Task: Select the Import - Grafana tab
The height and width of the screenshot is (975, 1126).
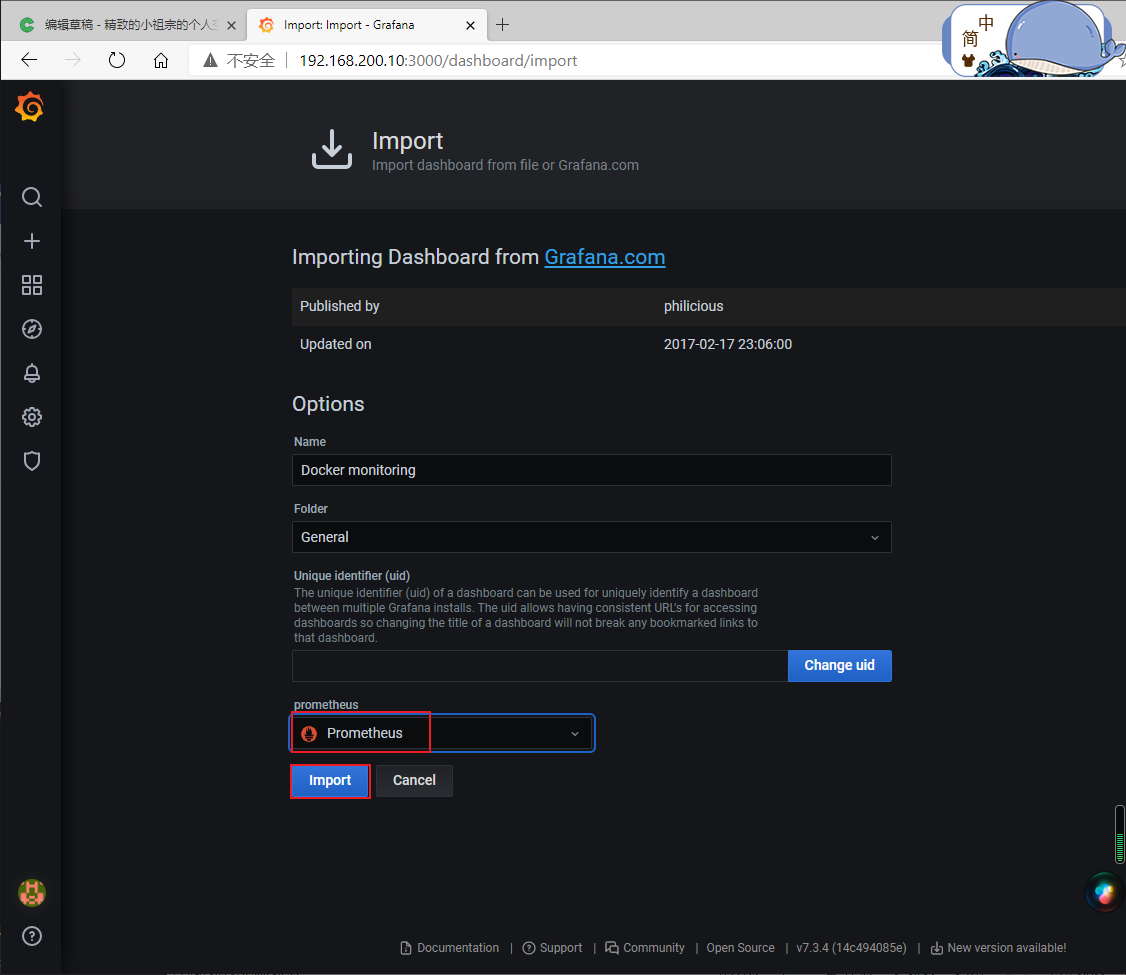Action: 366,25
